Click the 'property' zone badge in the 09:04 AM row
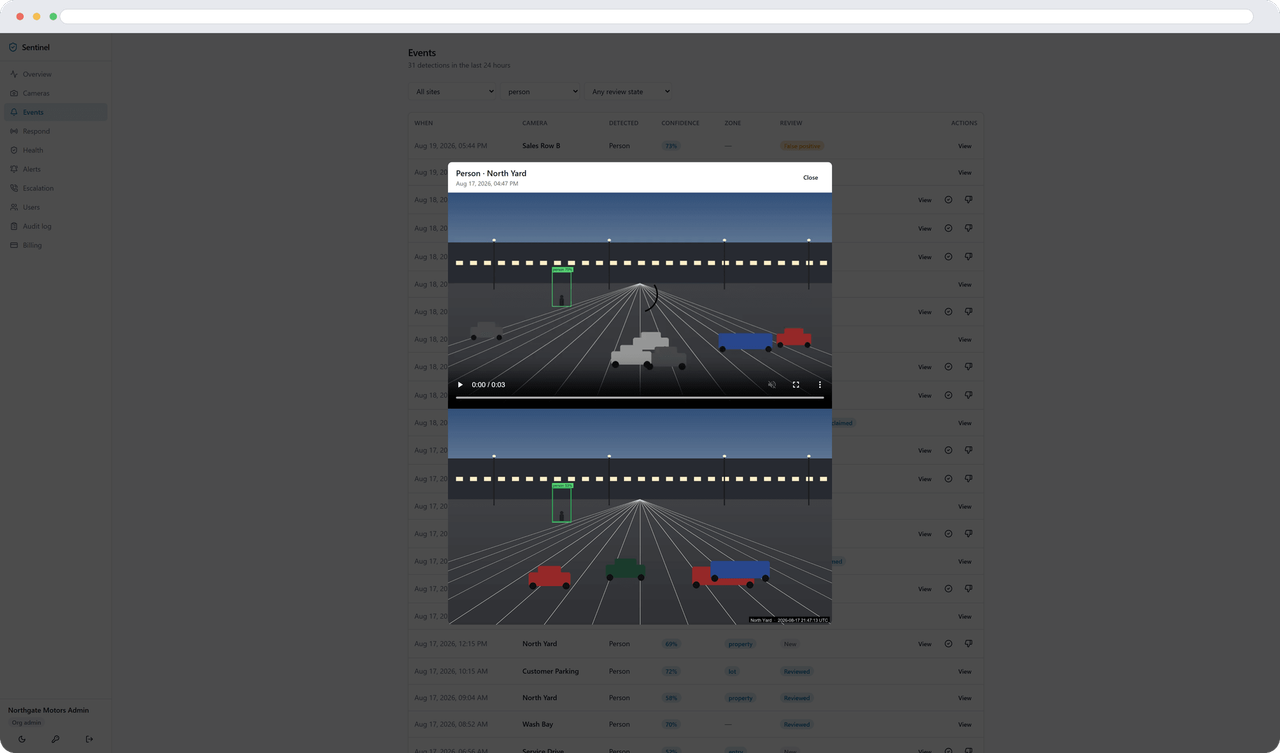This screenshot has height=753, width=1280. point(740,698)
